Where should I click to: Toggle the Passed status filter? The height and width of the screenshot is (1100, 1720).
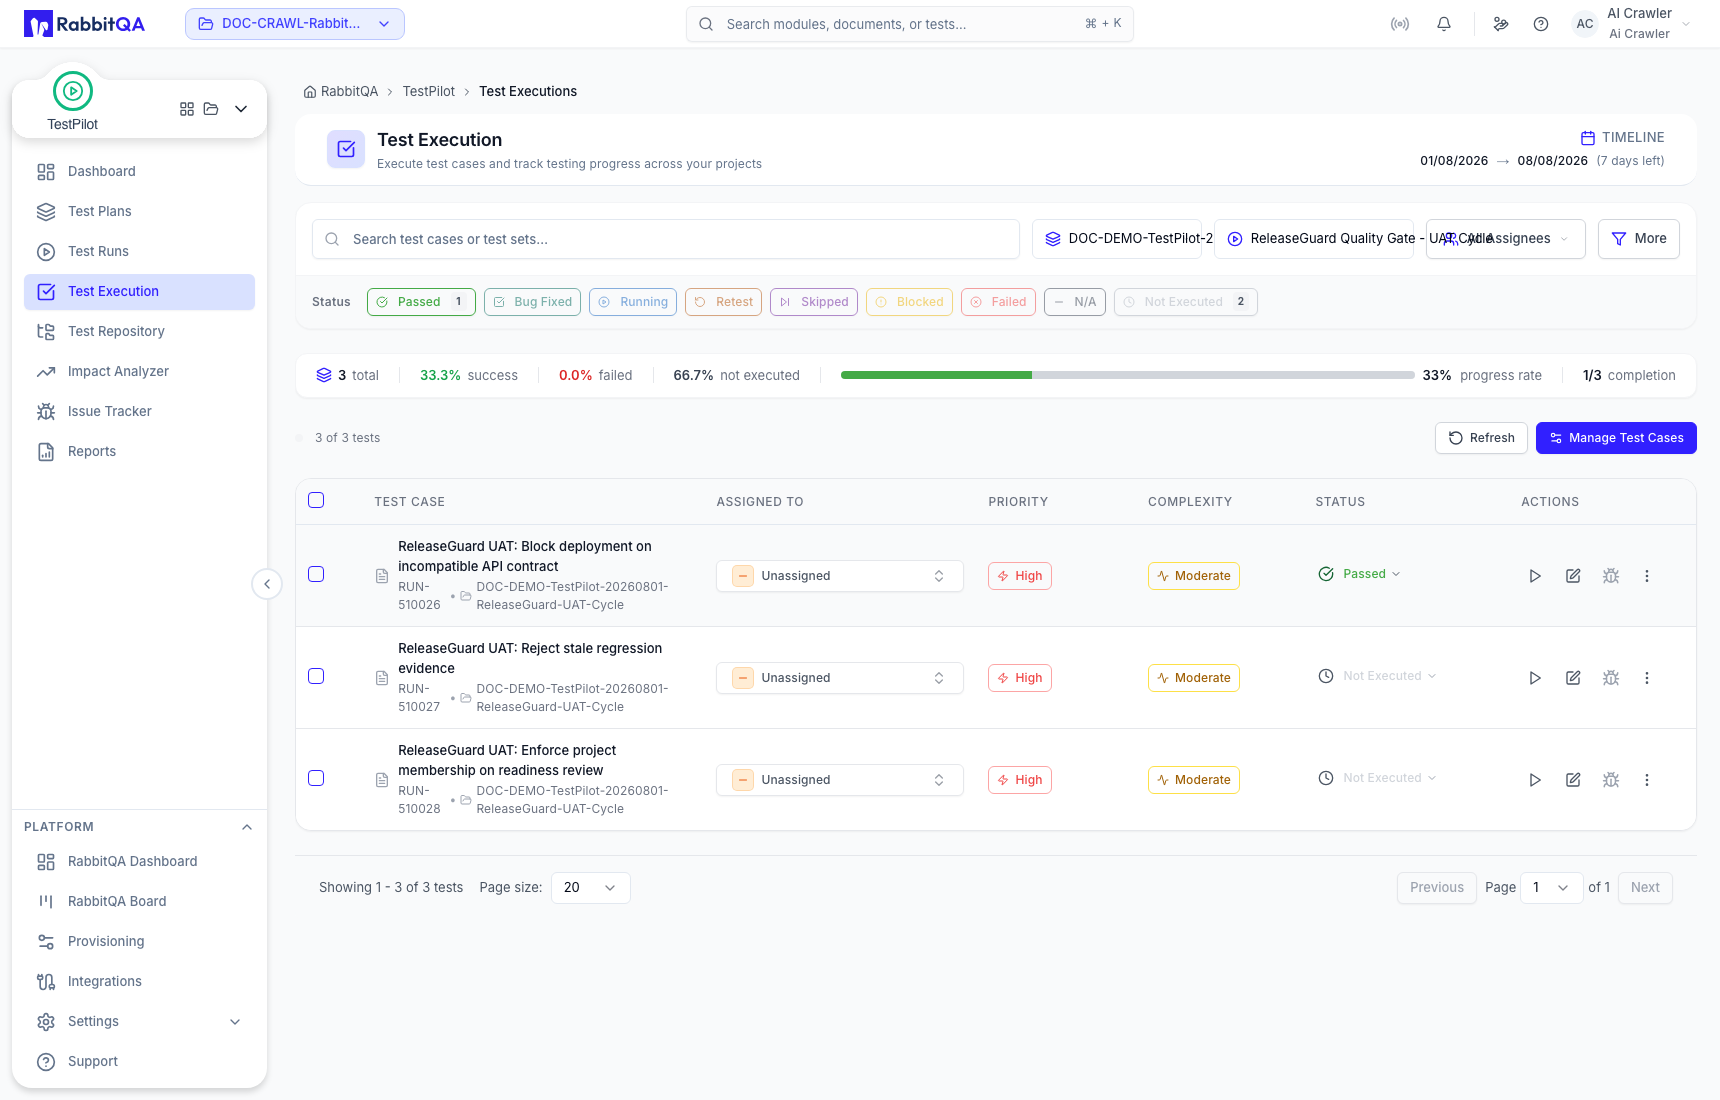point(421,302)
